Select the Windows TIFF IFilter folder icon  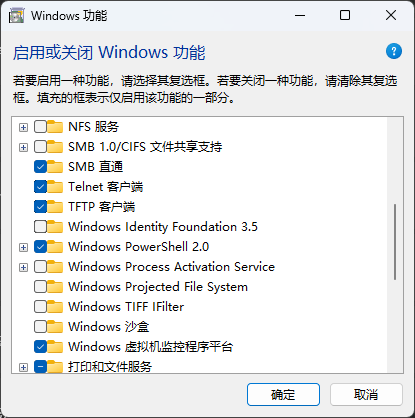(55, 307)
